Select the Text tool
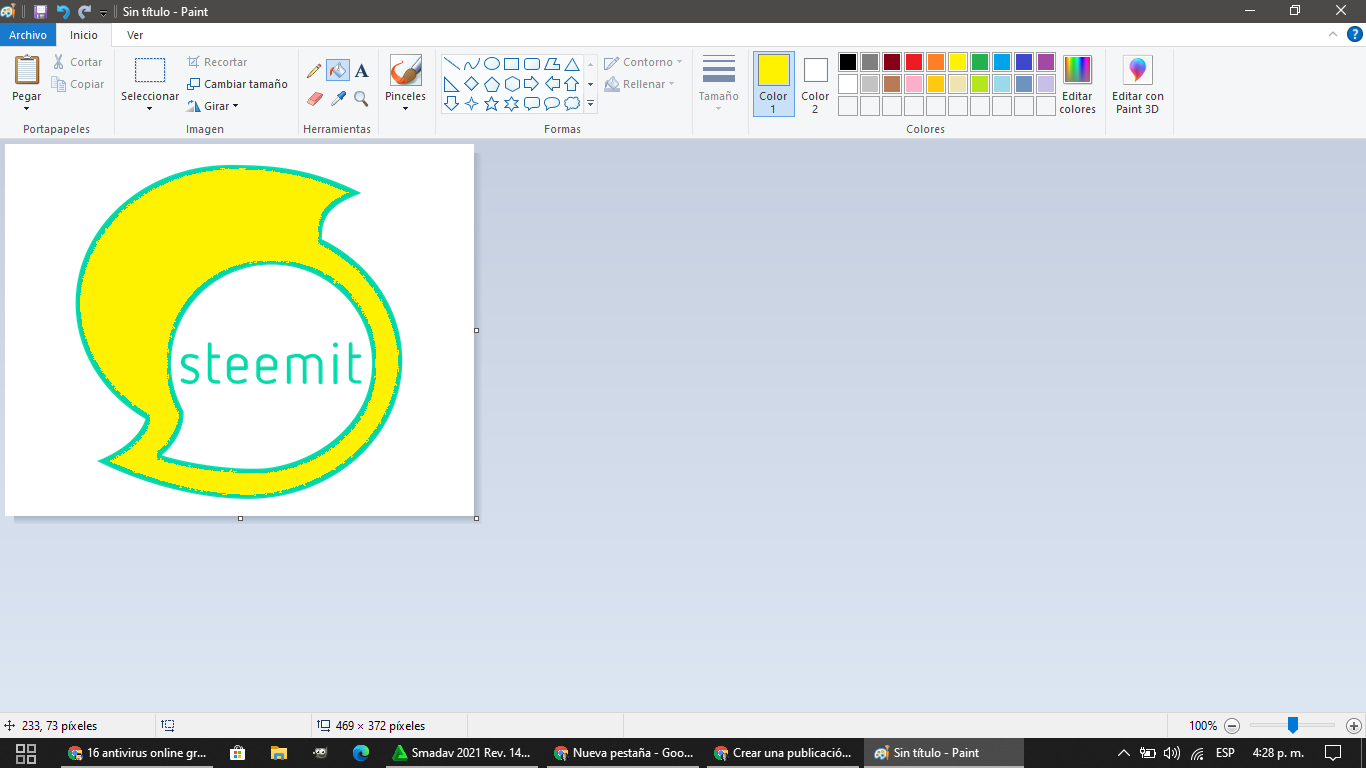1366x768 pixels. pyautogui.click(x=362, y=71)
